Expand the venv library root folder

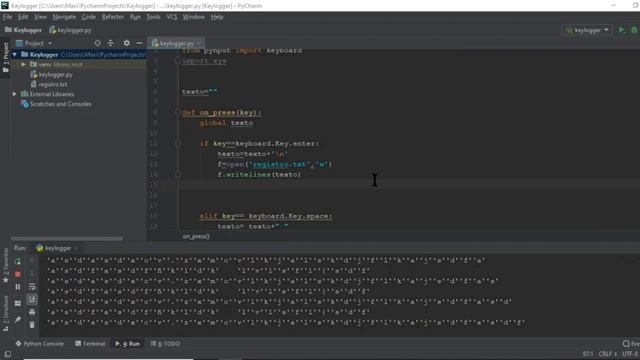(23, 64)
